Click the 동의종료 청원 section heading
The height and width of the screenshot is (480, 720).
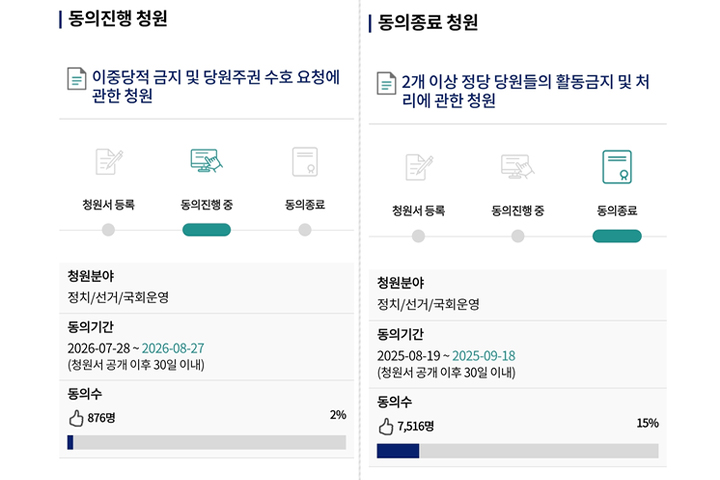pos(428,22)
